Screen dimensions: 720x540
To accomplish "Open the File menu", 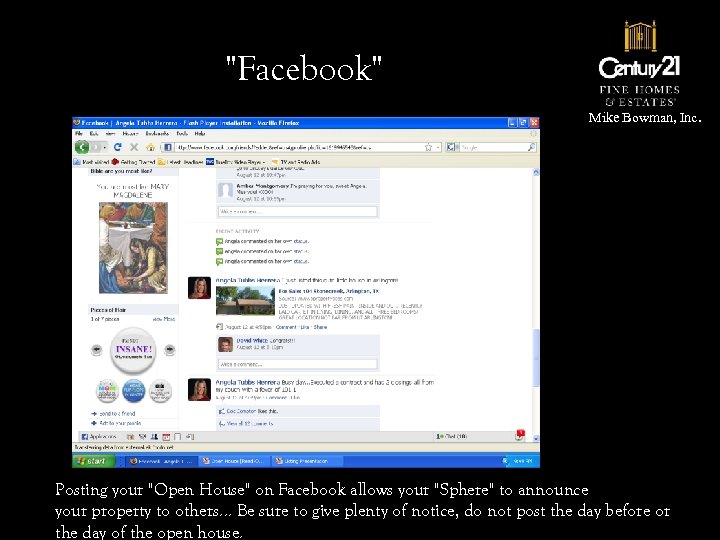I will 79,134.
